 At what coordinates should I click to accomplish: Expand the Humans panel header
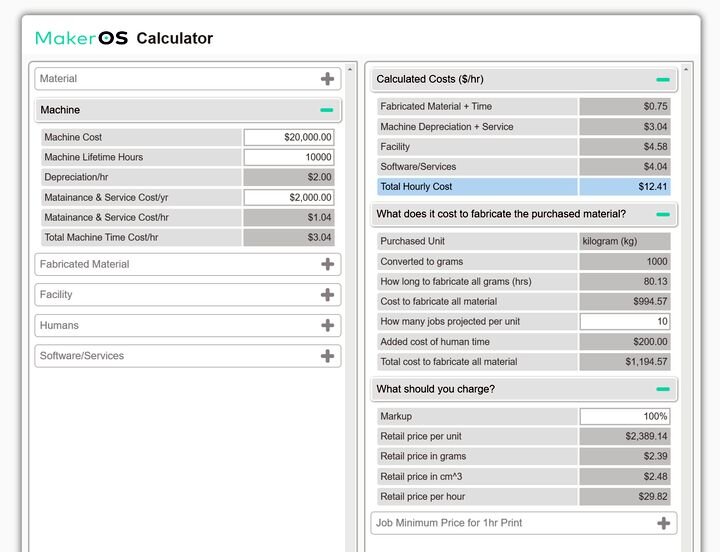pyautogui.click(x=180, y=326)
